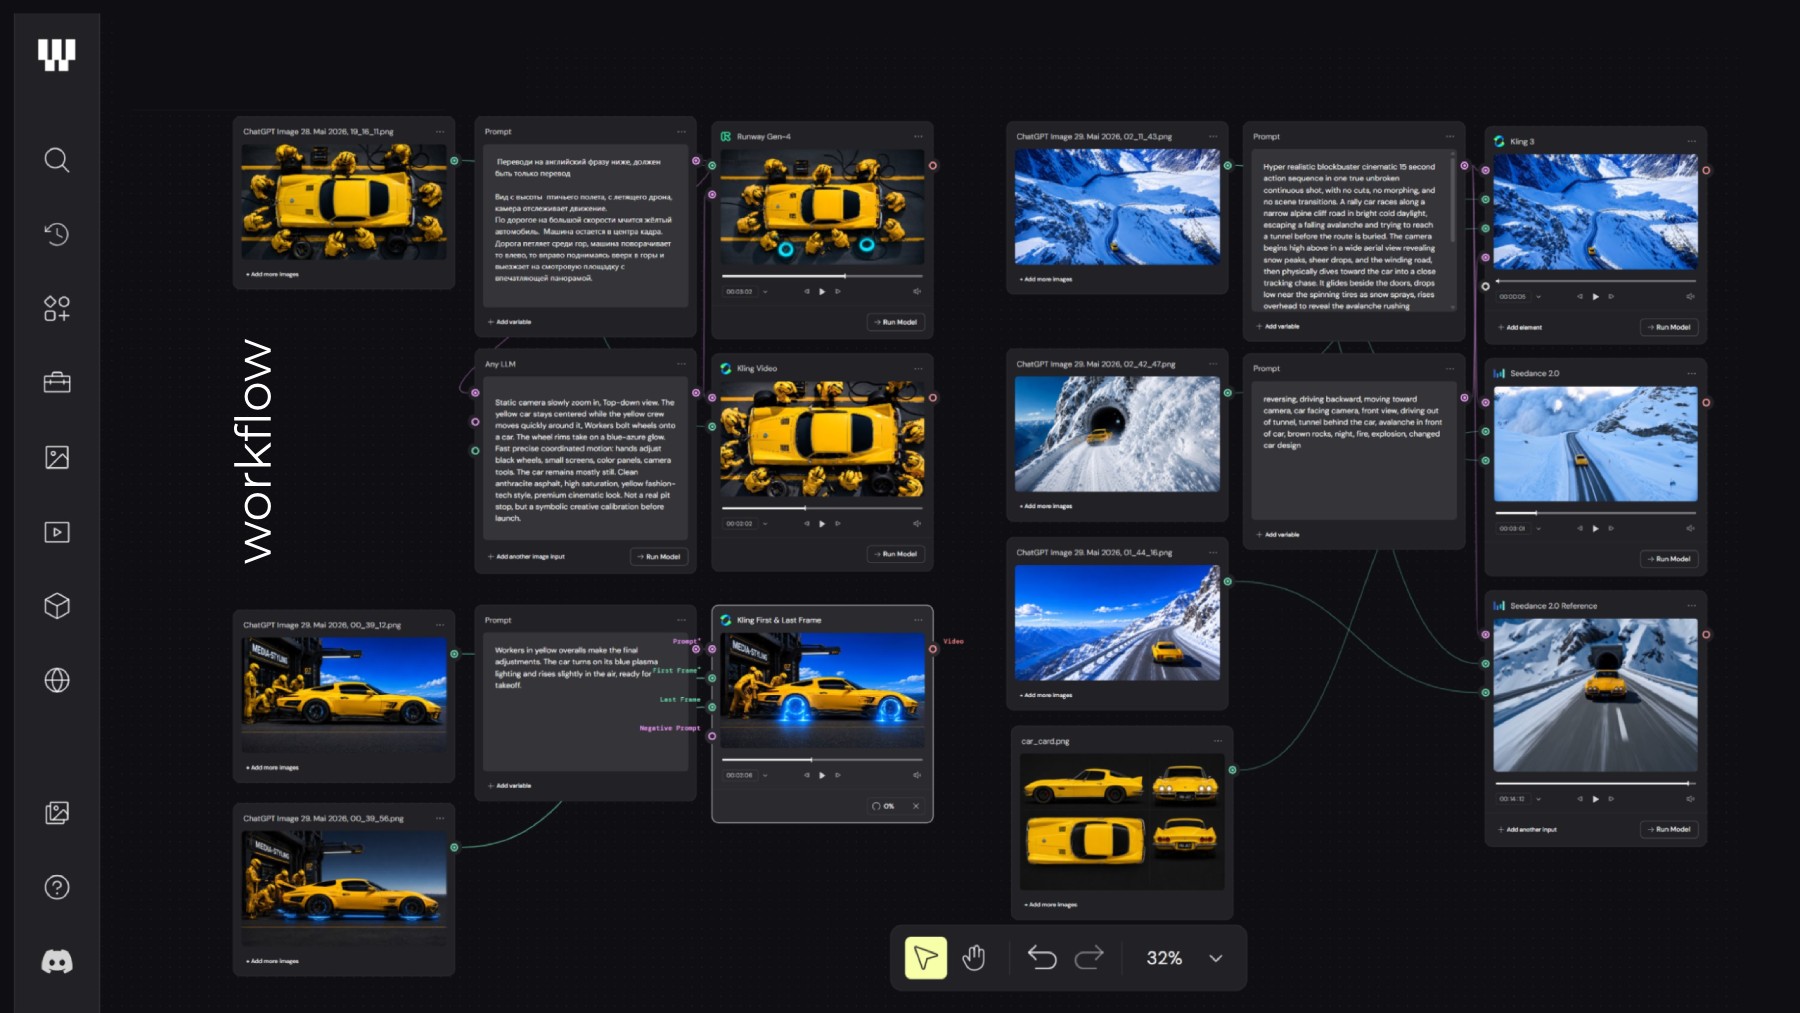This screenshot has width=1800, height=1013.
Task: Seek the Kling Video progress bar
Action: pos(822,508)
